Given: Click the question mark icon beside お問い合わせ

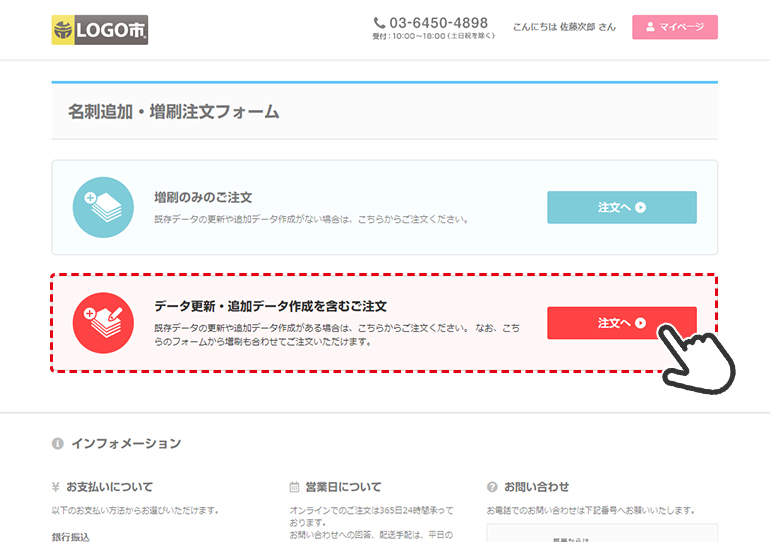Looking at the screenshot, I should (x=492, y=487).
